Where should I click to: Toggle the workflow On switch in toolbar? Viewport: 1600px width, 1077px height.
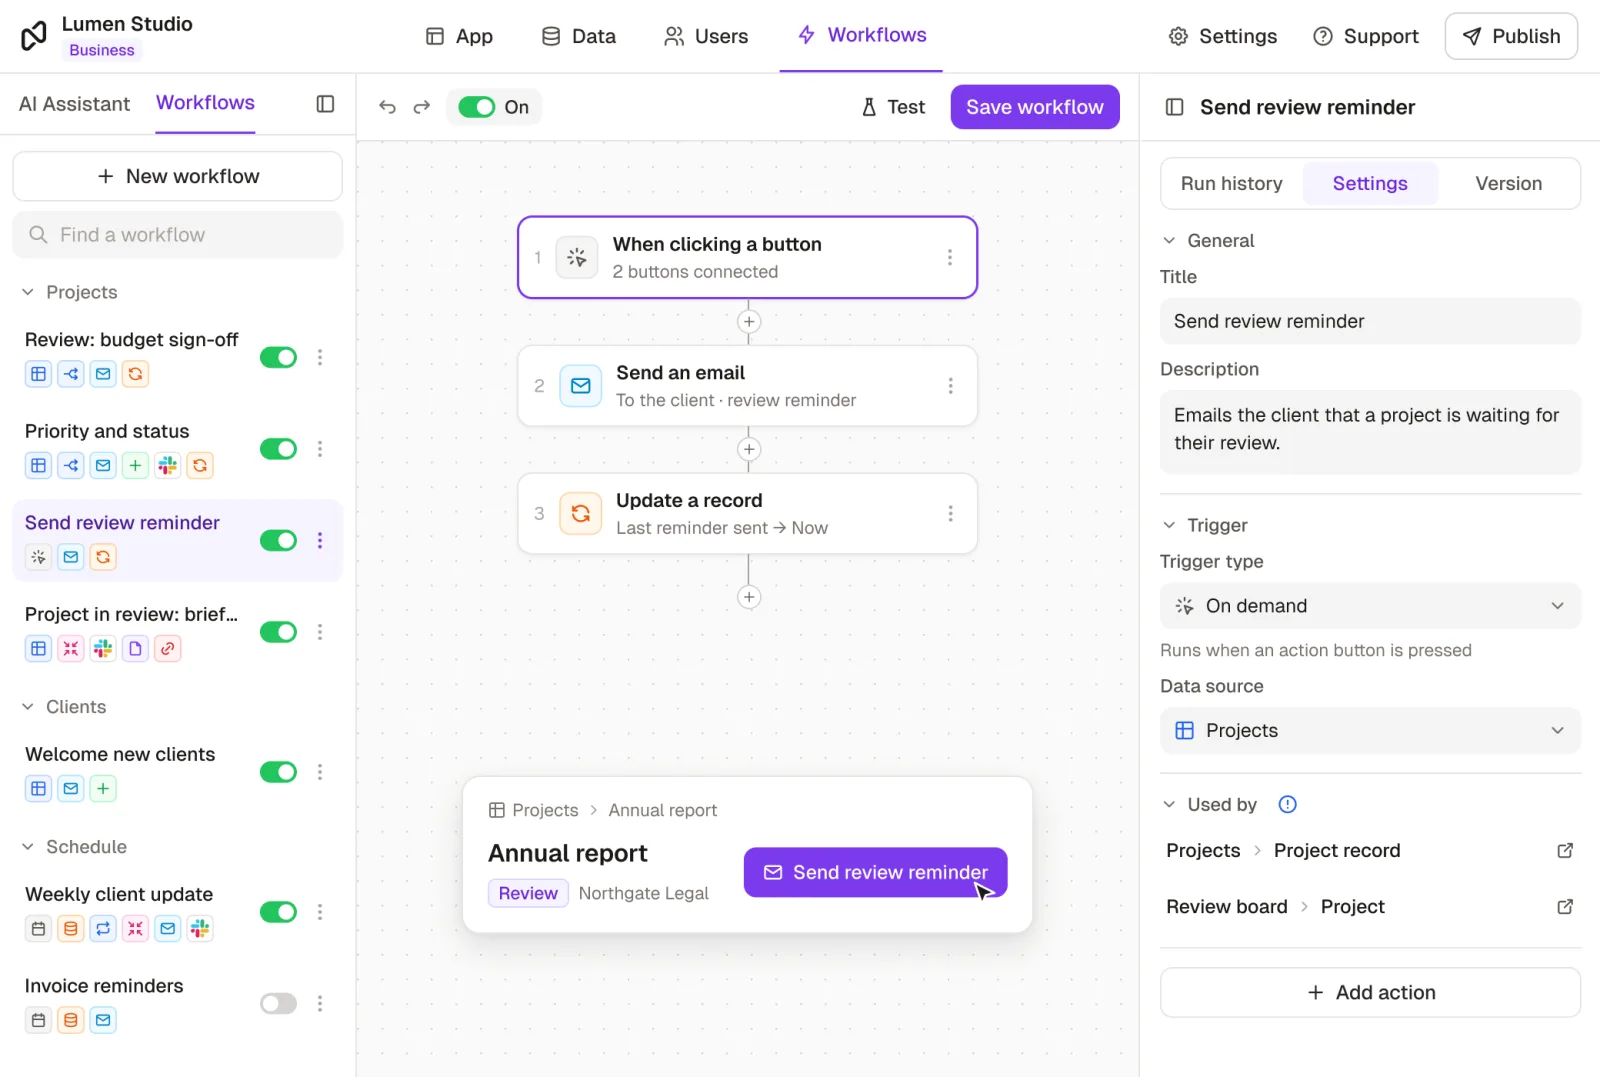477,107
